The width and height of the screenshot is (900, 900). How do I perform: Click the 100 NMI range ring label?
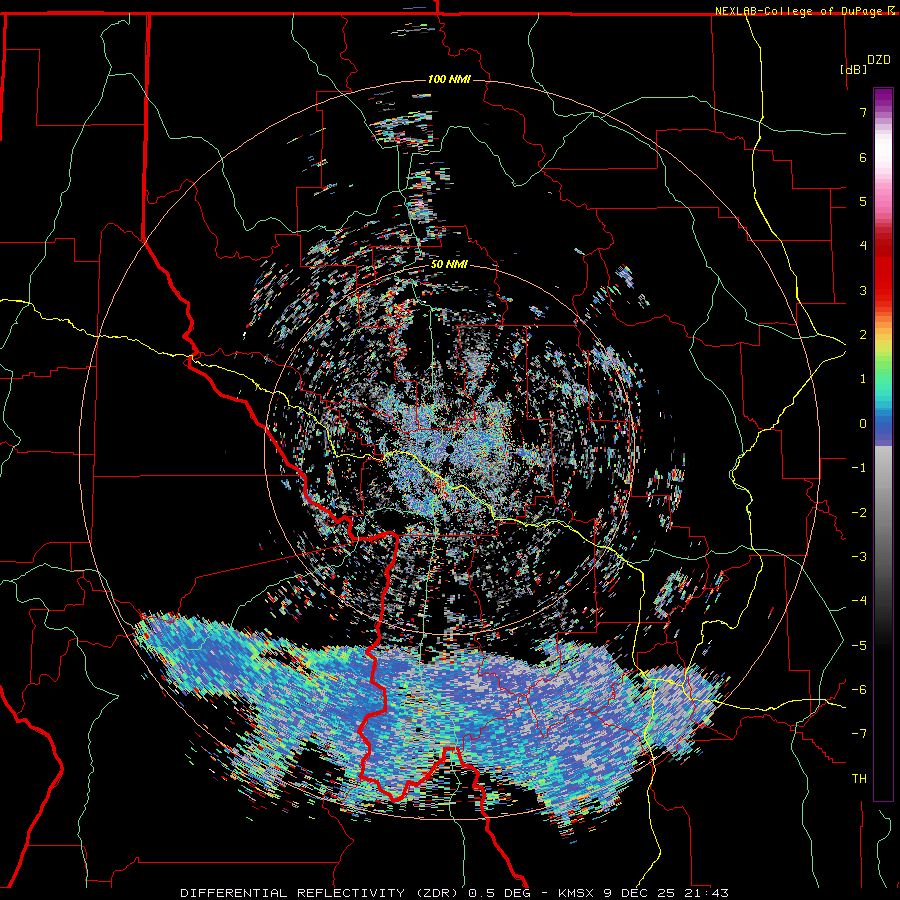[449, 79]
